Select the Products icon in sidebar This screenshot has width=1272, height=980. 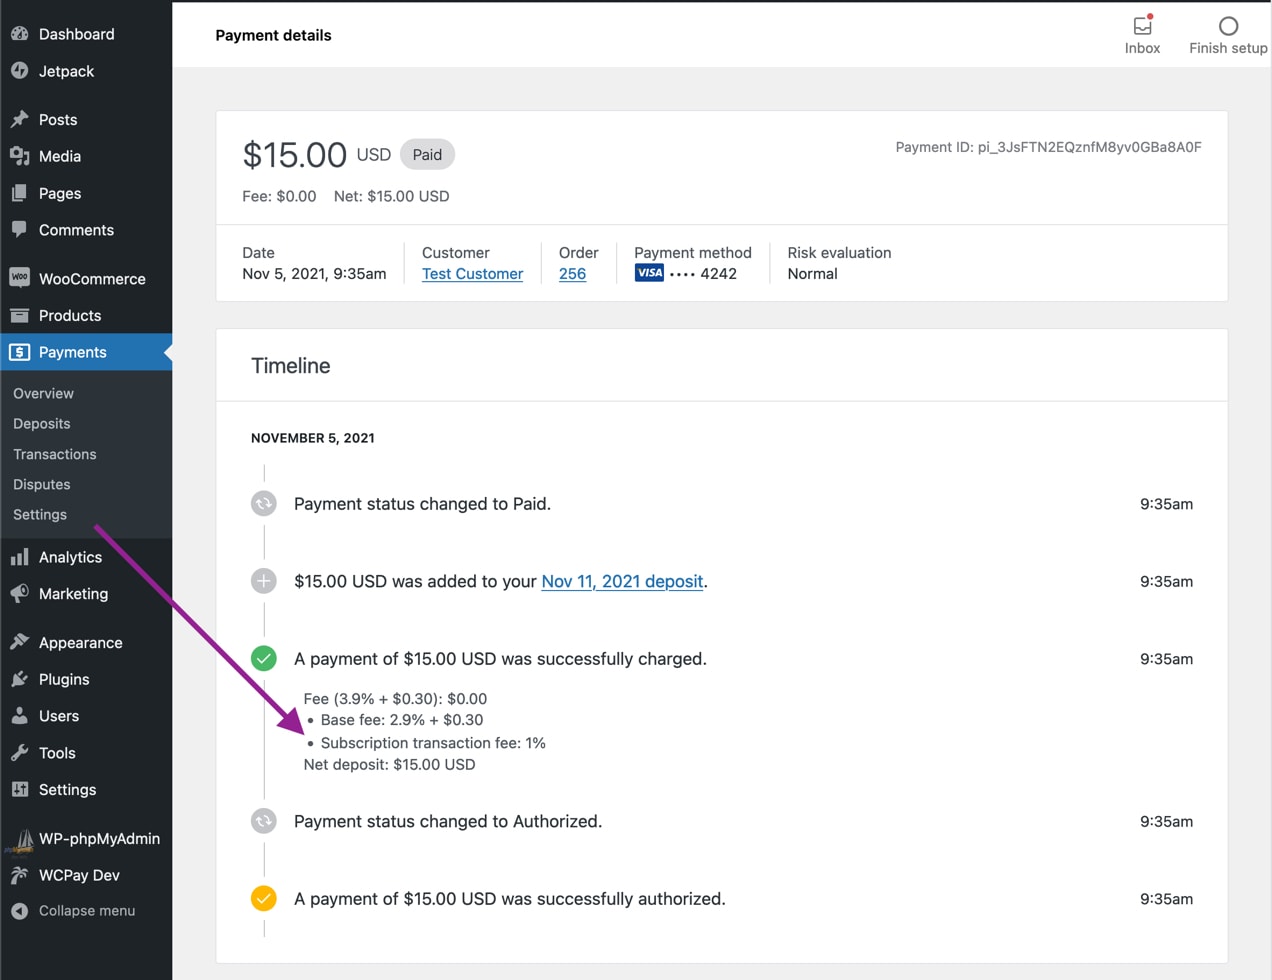click(x=19, y=315)
